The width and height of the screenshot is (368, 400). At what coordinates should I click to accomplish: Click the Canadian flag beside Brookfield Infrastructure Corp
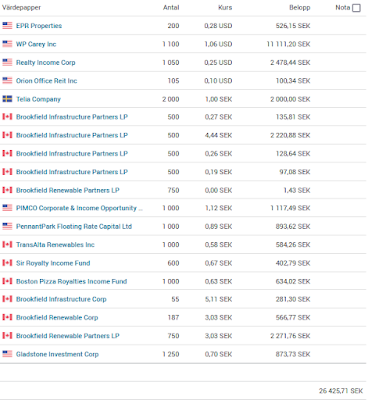7,299
